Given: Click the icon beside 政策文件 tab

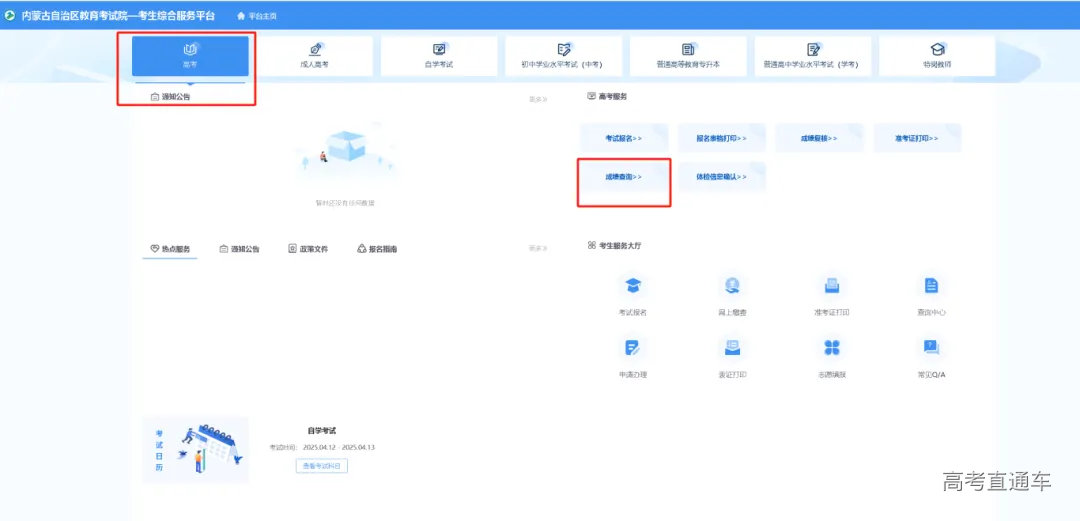Looking at the screenshot, I should [292, 249].
